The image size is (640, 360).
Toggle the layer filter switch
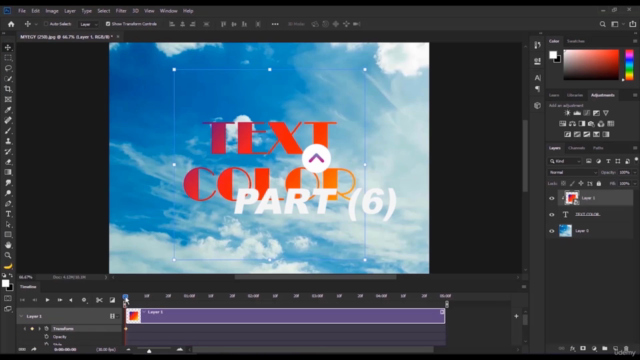pos(636,160)
